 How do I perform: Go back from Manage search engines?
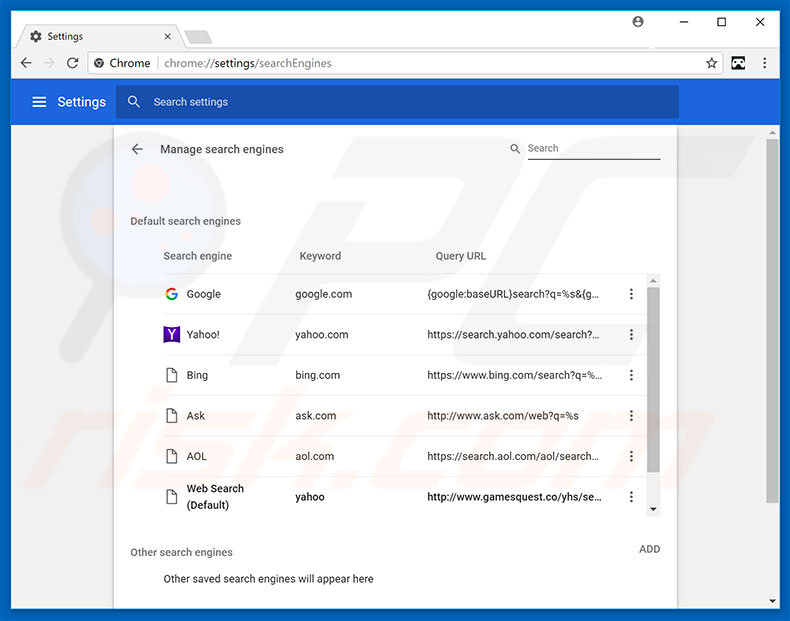(x=137, y=149)
